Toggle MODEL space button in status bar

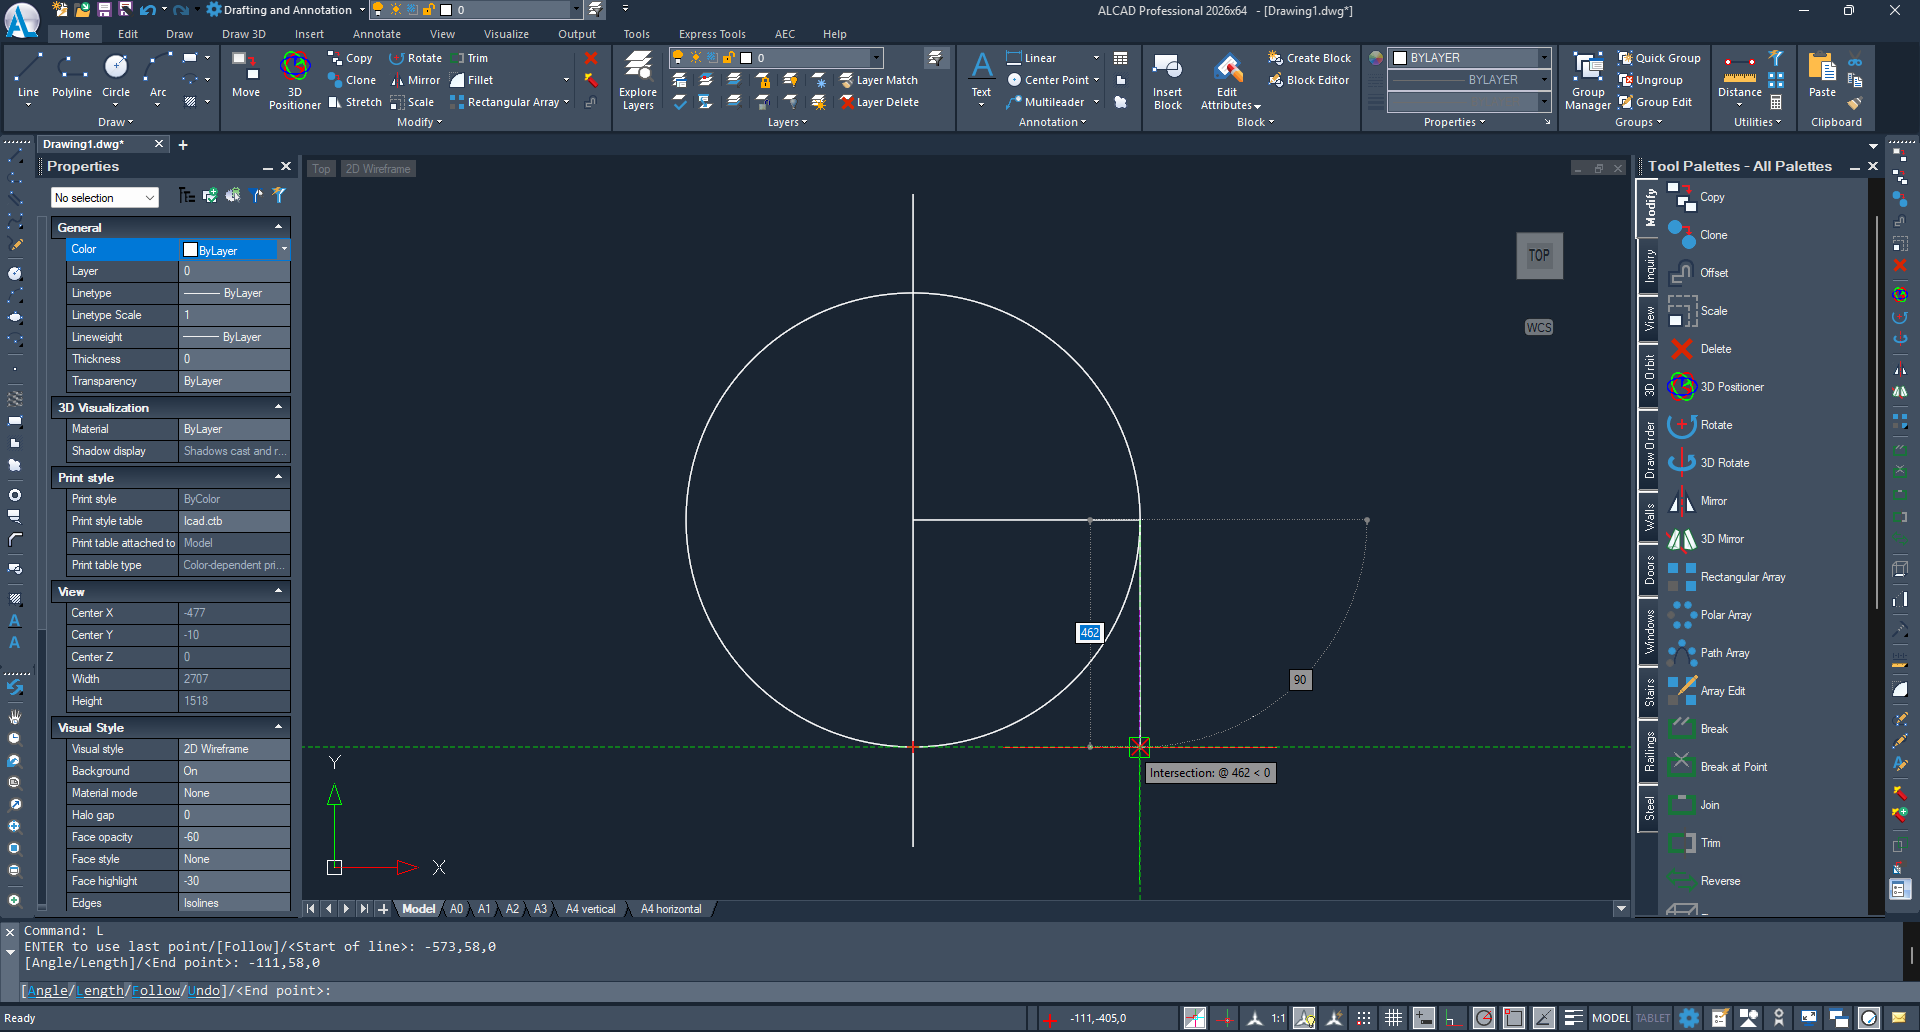1610,1018
